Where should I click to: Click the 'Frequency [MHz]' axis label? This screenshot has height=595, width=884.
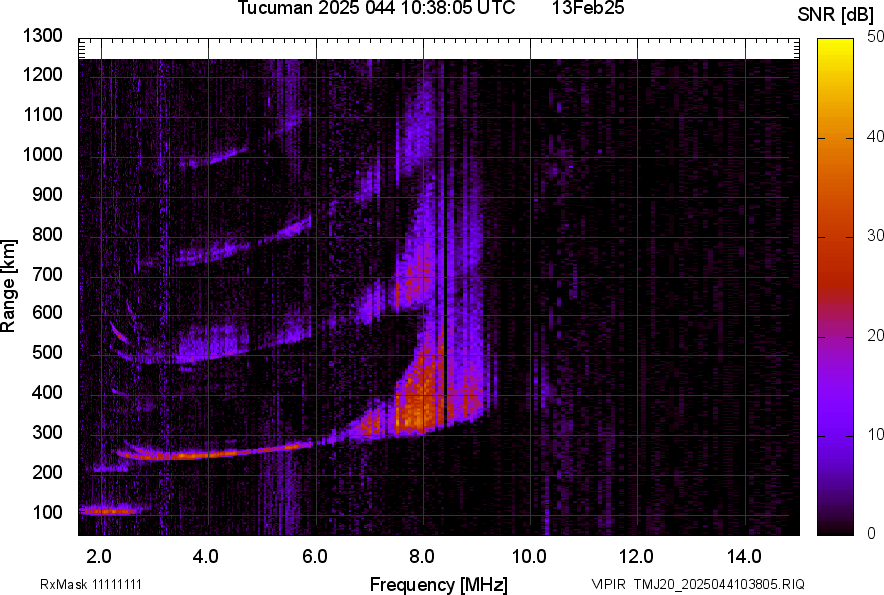point(439,584)
